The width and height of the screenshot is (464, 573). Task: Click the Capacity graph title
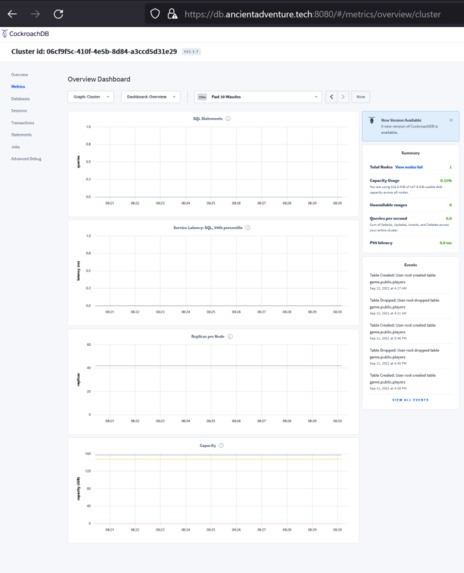(208, 445)
